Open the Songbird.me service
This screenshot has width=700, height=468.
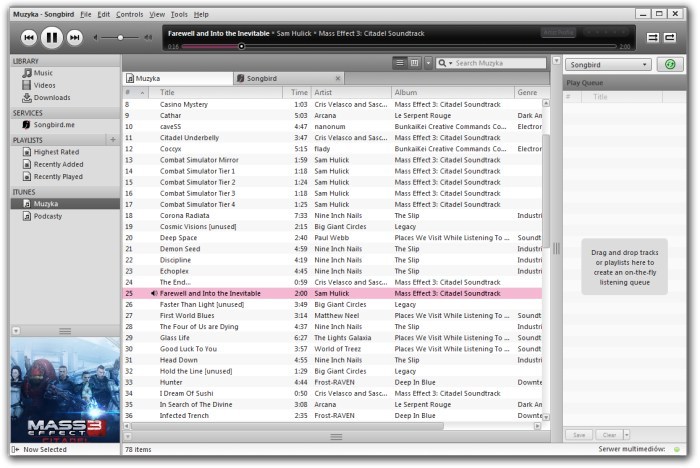(54, 125)
